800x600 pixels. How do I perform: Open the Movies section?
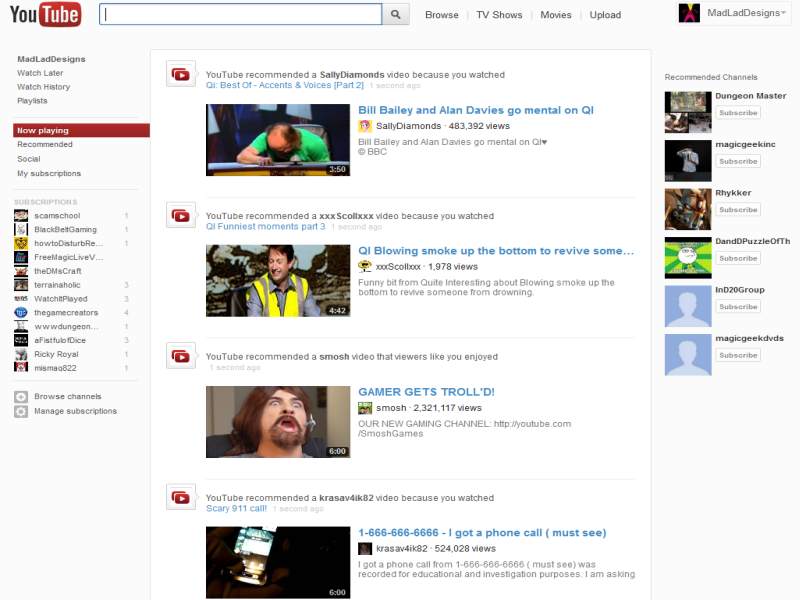point(556,15)
